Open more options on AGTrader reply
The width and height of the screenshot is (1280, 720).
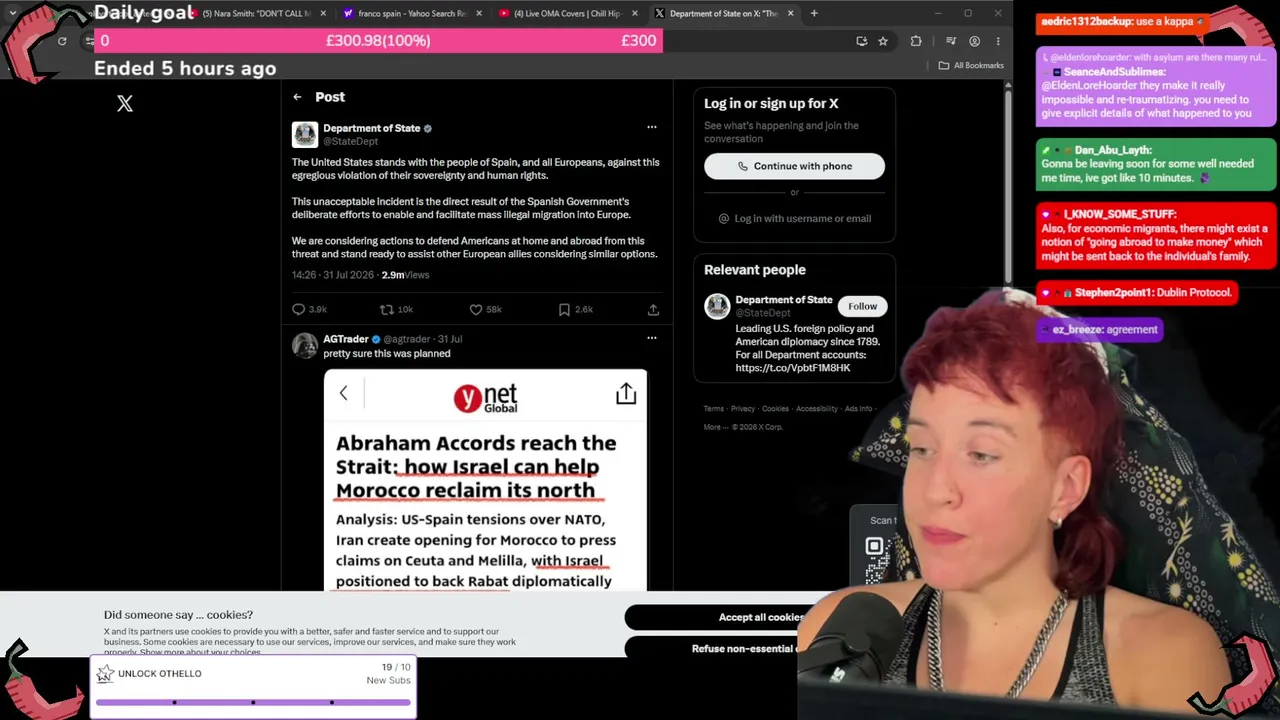point(652,338)
